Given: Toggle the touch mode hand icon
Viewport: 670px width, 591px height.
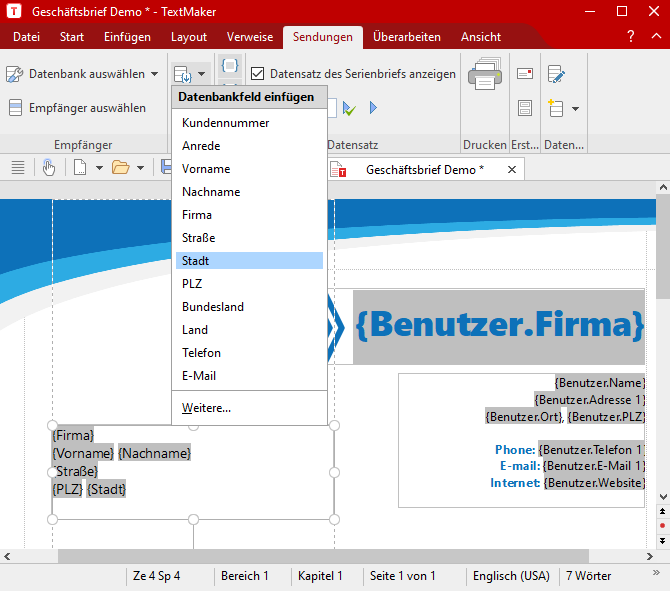Looking at the screenshot, I should [49, 168].
